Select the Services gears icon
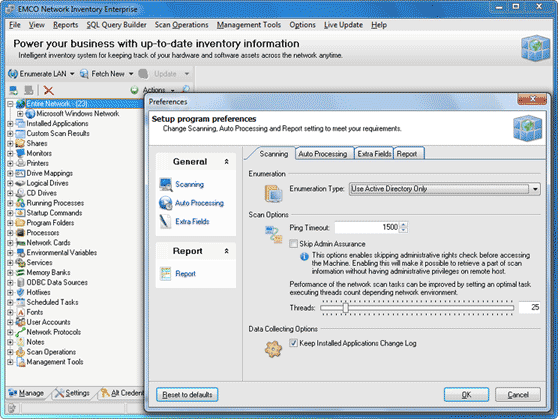 pos(20,263)
